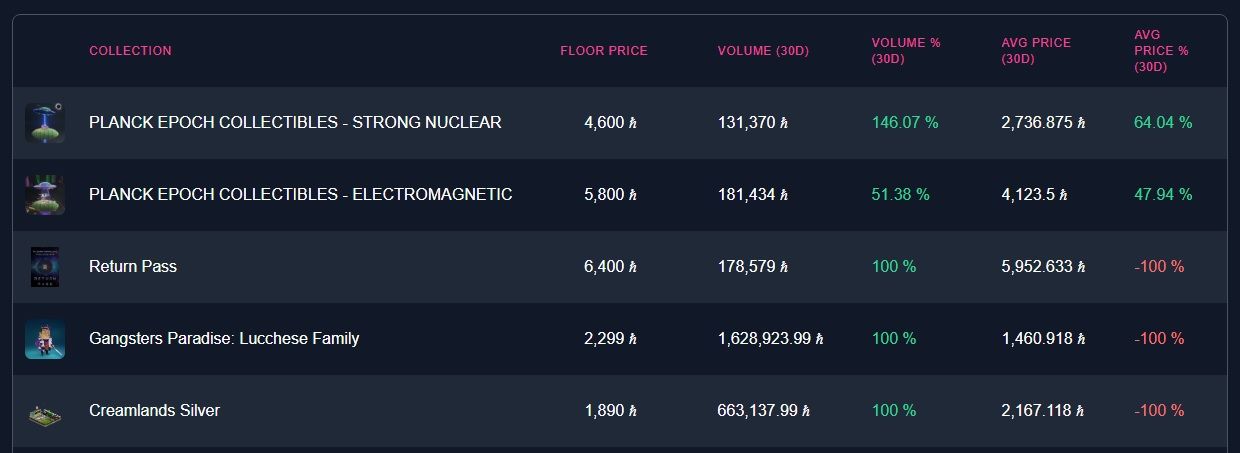Click the 146.07 % volume change
Screen dimensions: 1240x453
click(905, 123)
